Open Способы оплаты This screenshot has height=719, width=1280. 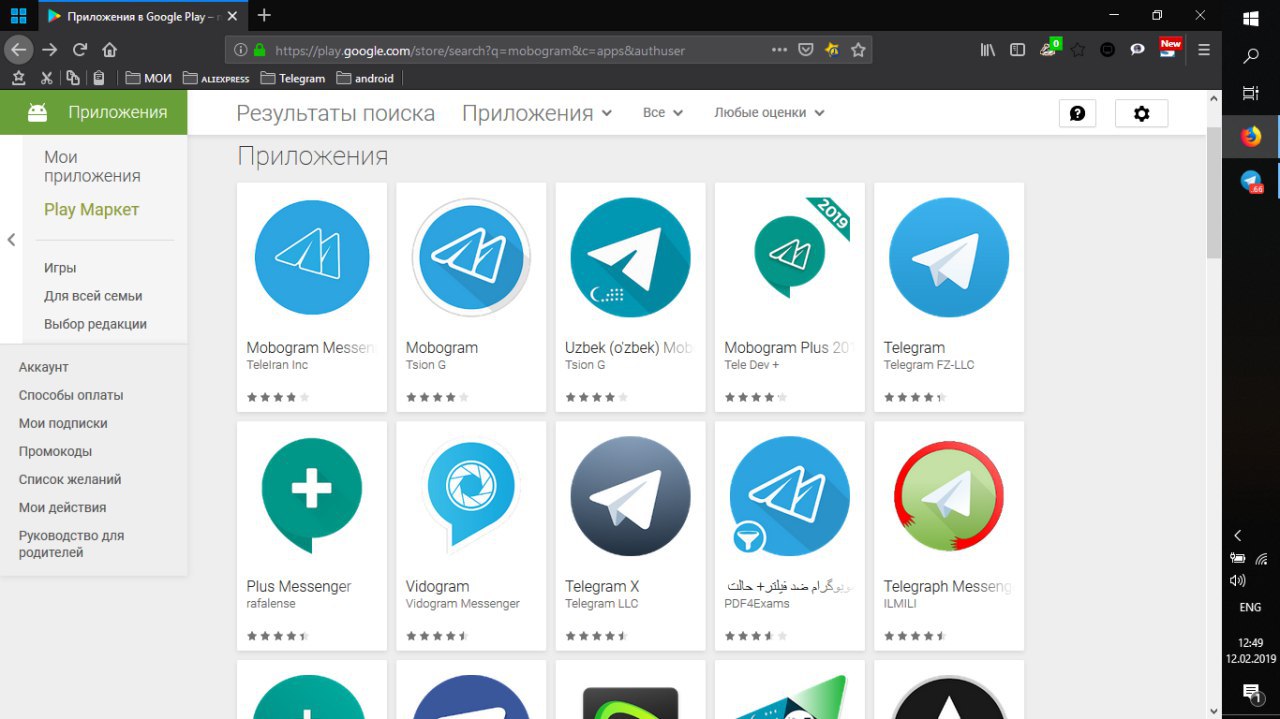(x=71, y=395)
